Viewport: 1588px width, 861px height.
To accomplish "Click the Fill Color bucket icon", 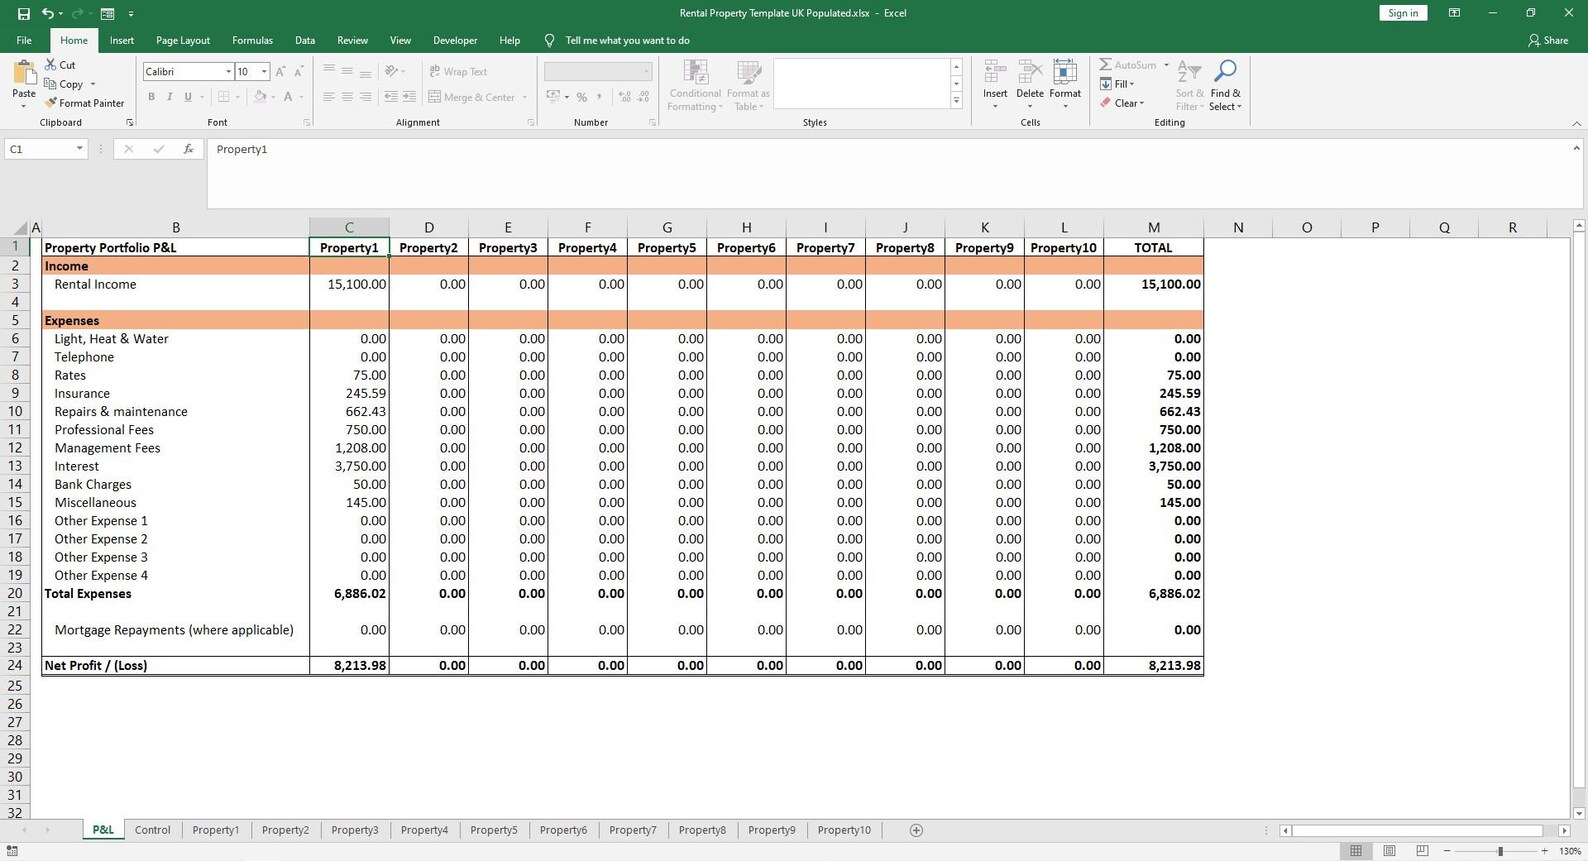I will [260, 97].
